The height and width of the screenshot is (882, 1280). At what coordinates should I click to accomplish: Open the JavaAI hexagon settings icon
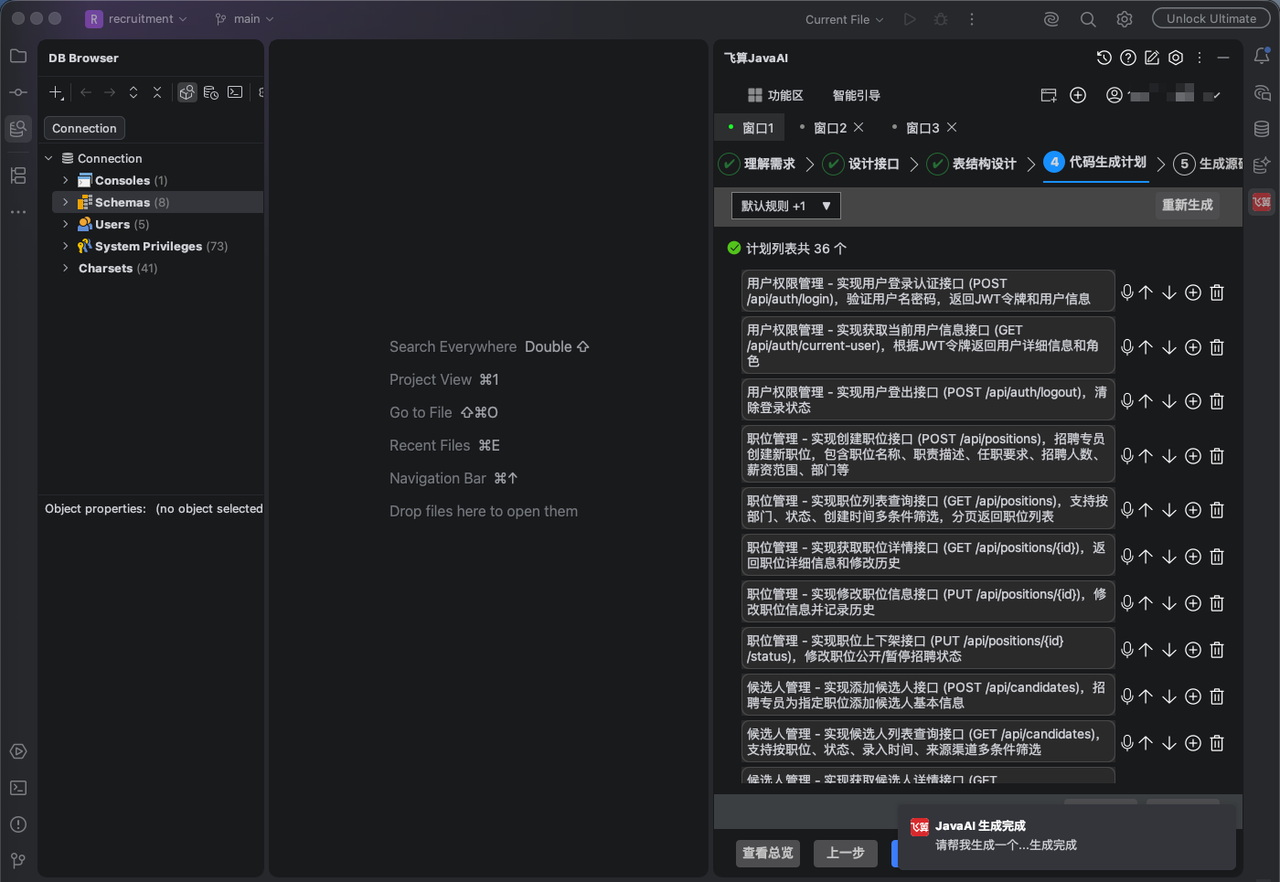1176,58
